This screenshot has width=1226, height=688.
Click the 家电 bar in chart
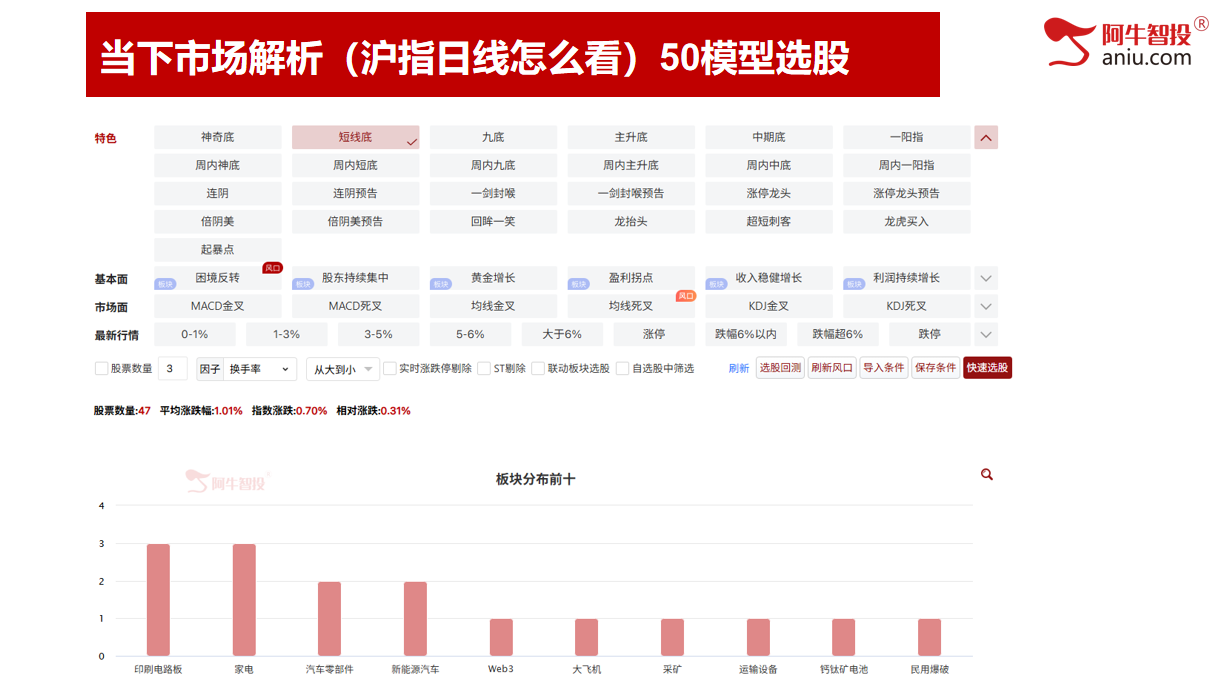244,600
